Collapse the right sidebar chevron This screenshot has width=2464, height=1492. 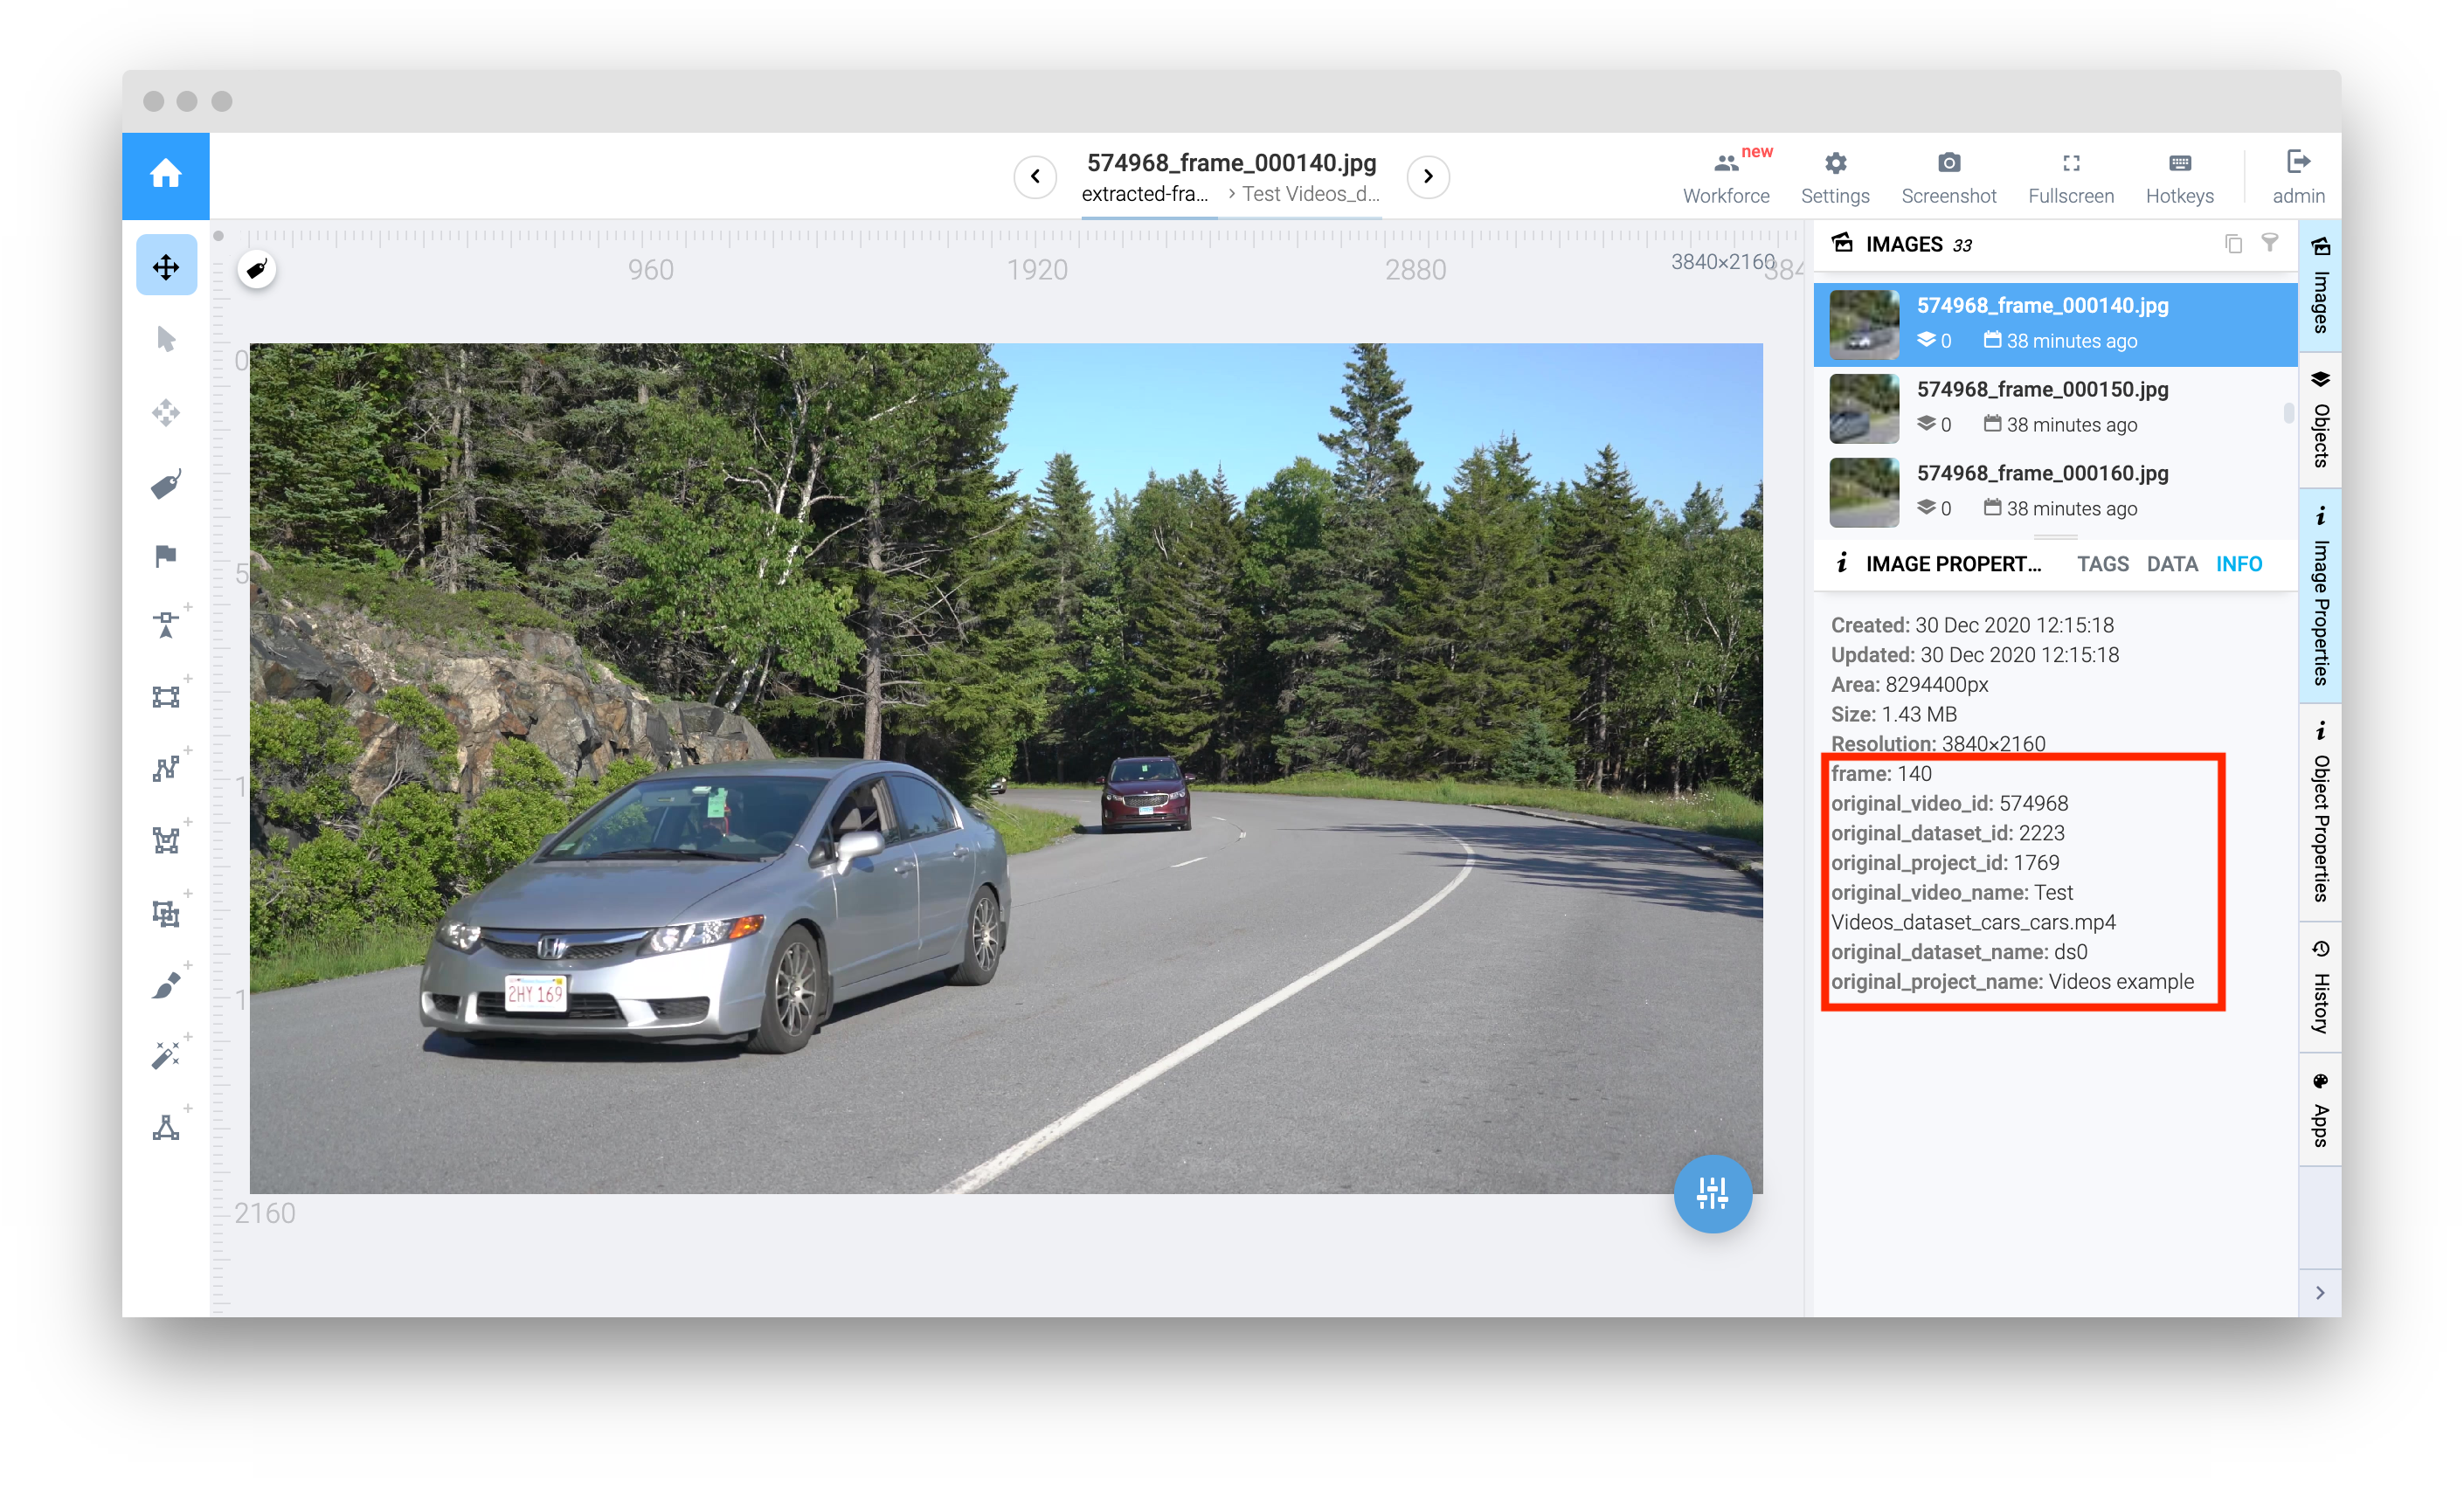[x=2320, y=1292]
